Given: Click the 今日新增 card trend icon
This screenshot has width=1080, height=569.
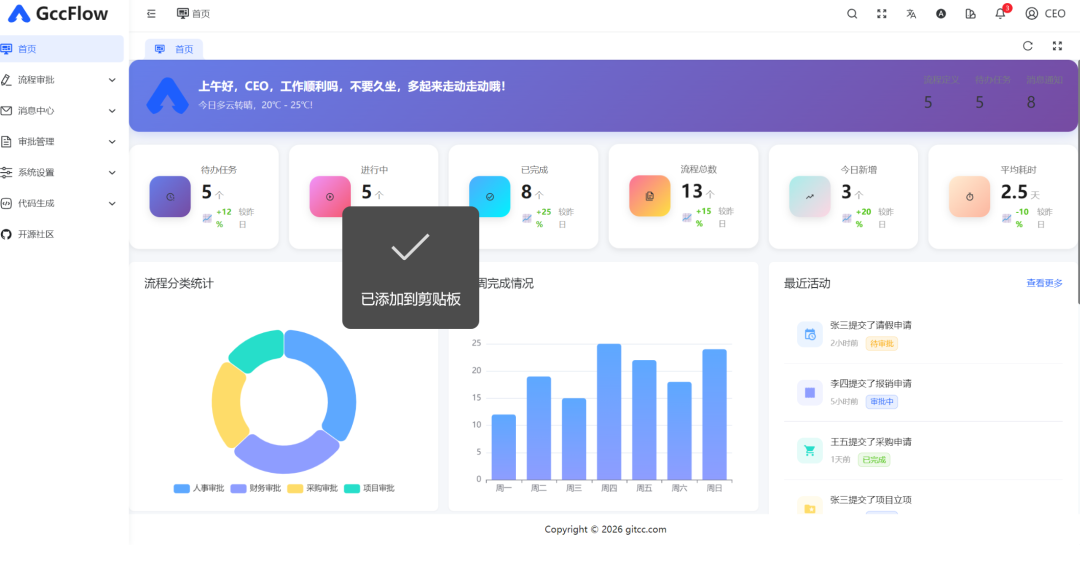Looking at the screenshot, I should tap(809, 196).
